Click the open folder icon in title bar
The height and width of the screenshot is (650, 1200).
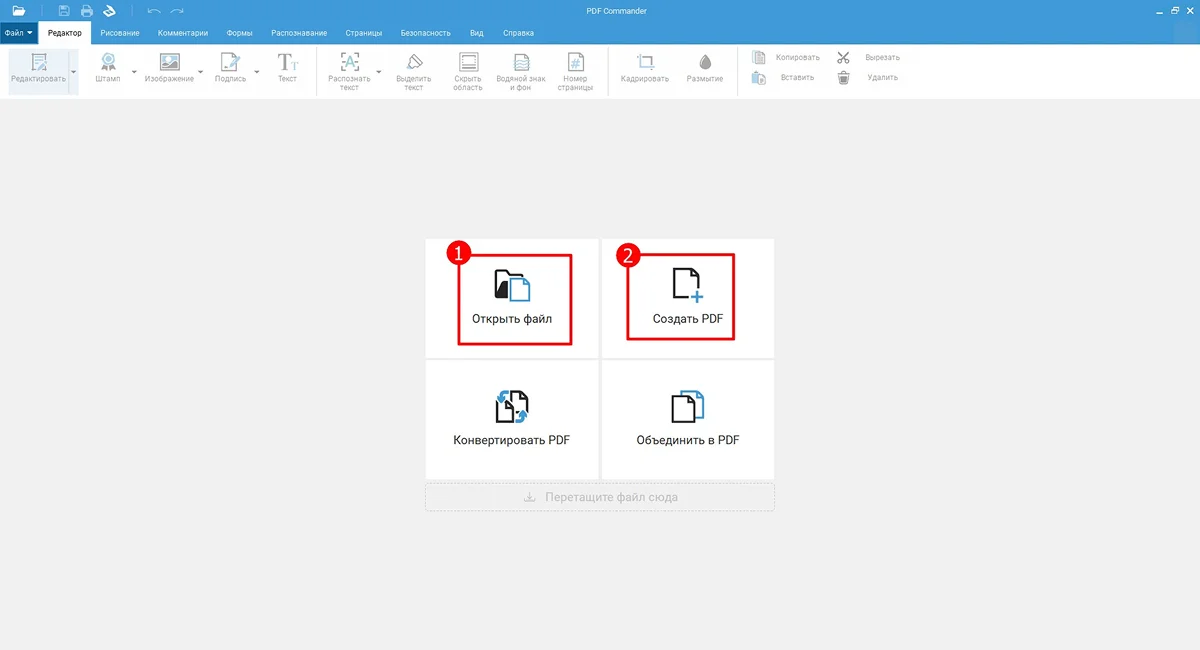[18, 10]
